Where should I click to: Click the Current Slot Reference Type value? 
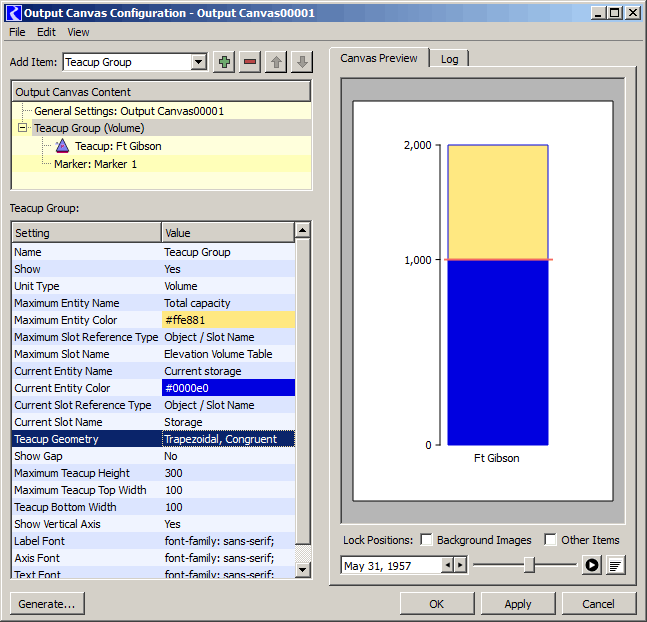tap(228, 405)
